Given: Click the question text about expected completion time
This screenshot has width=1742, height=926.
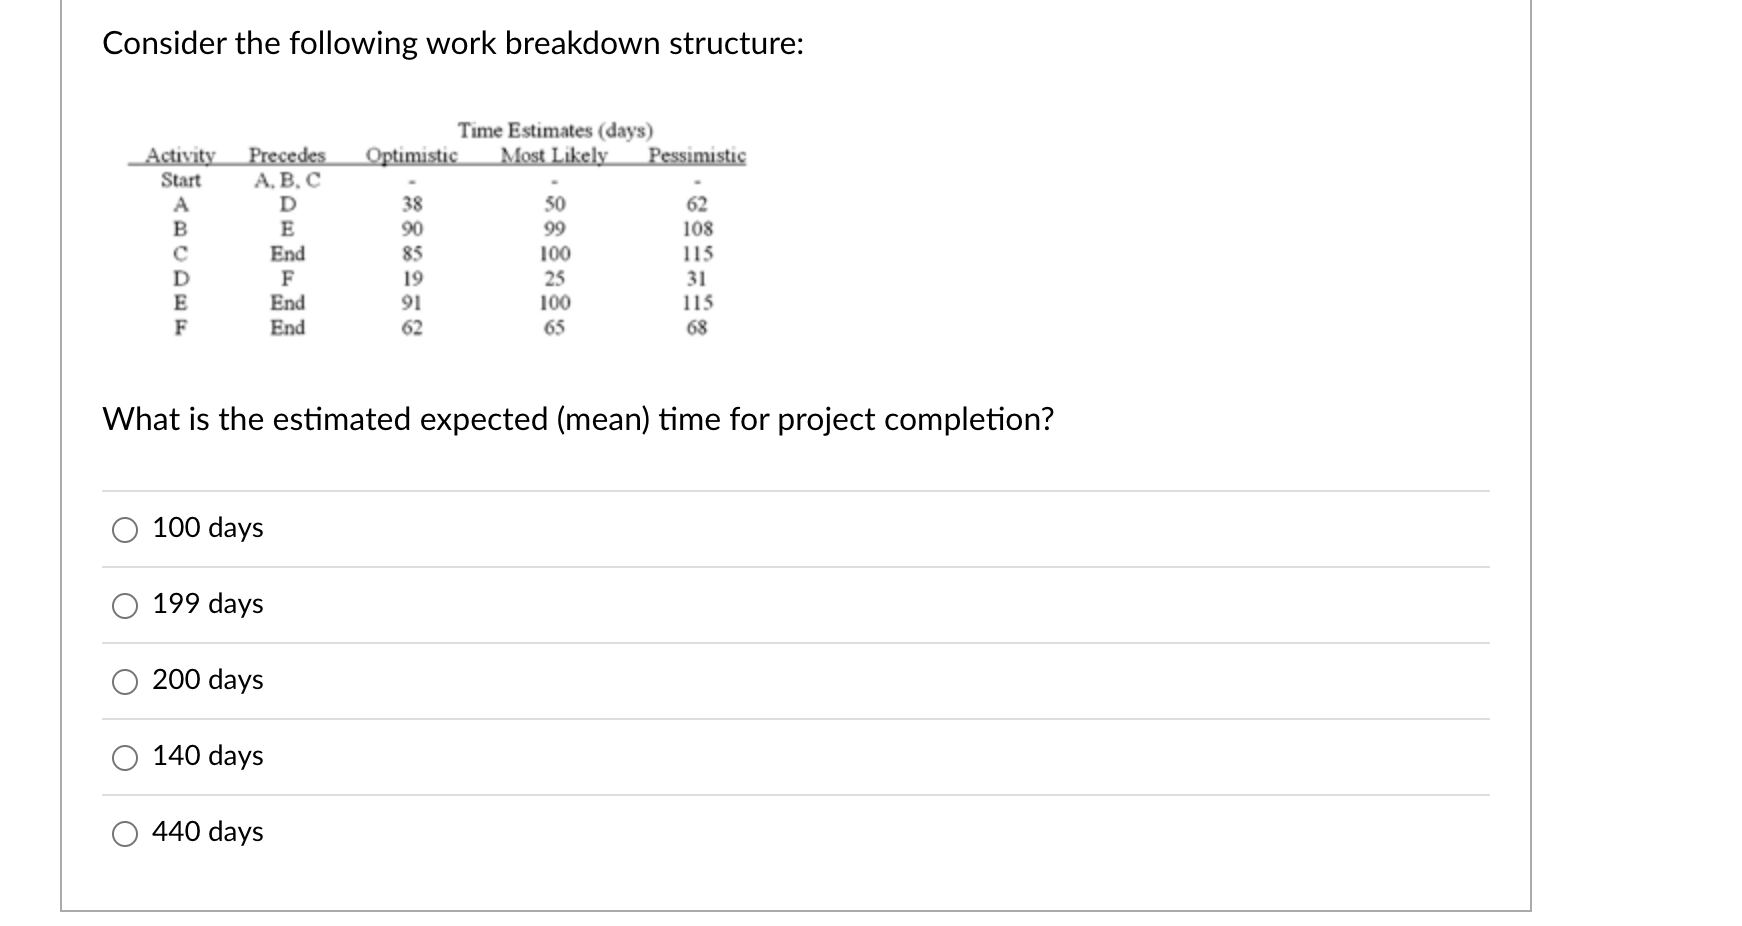Looking at the screenshot, I should click(578, 420).
